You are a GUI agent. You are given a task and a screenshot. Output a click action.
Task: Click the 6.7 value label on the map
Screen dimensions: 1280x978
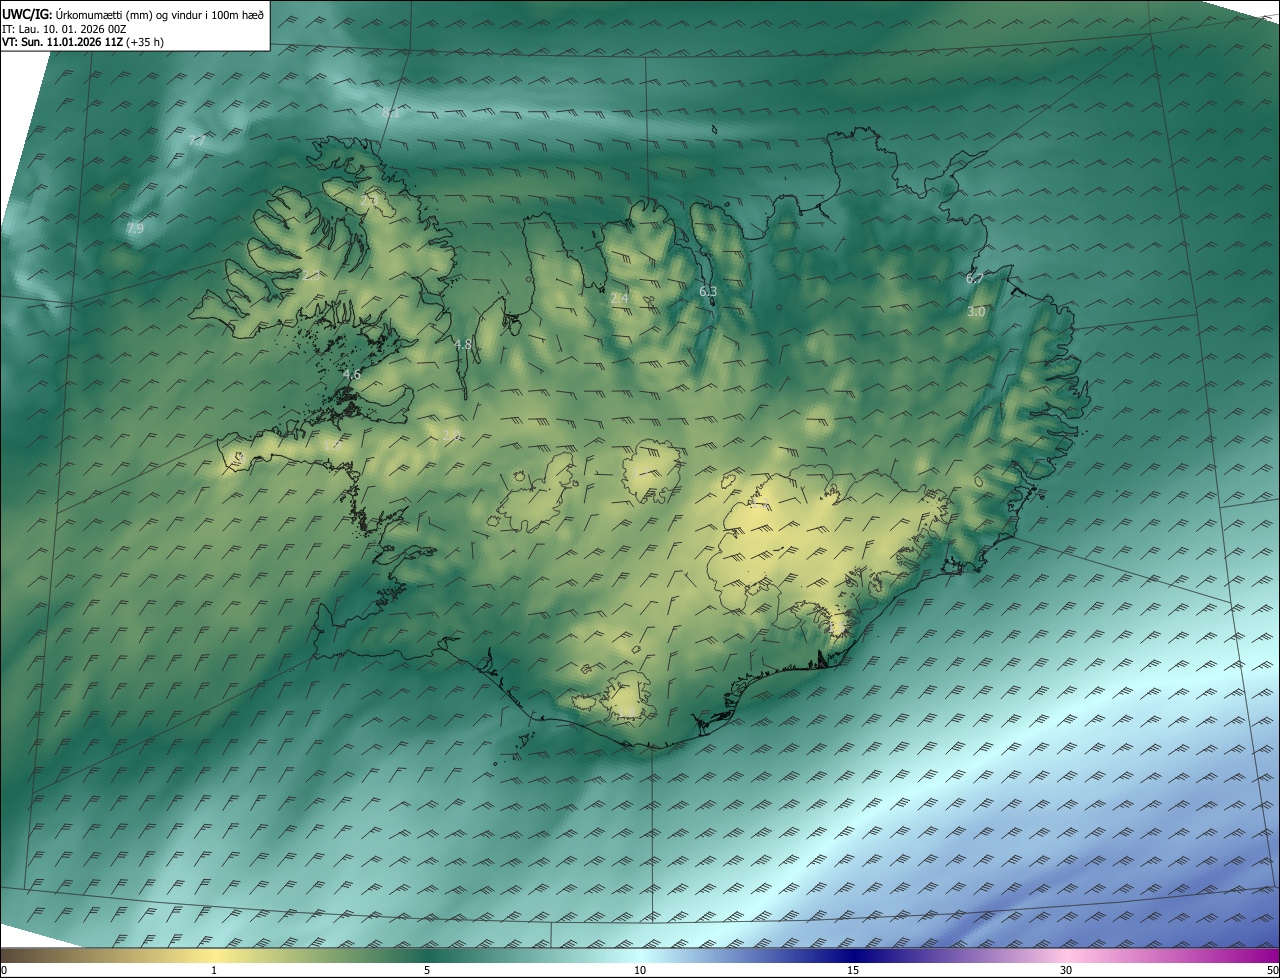point(974,279)
